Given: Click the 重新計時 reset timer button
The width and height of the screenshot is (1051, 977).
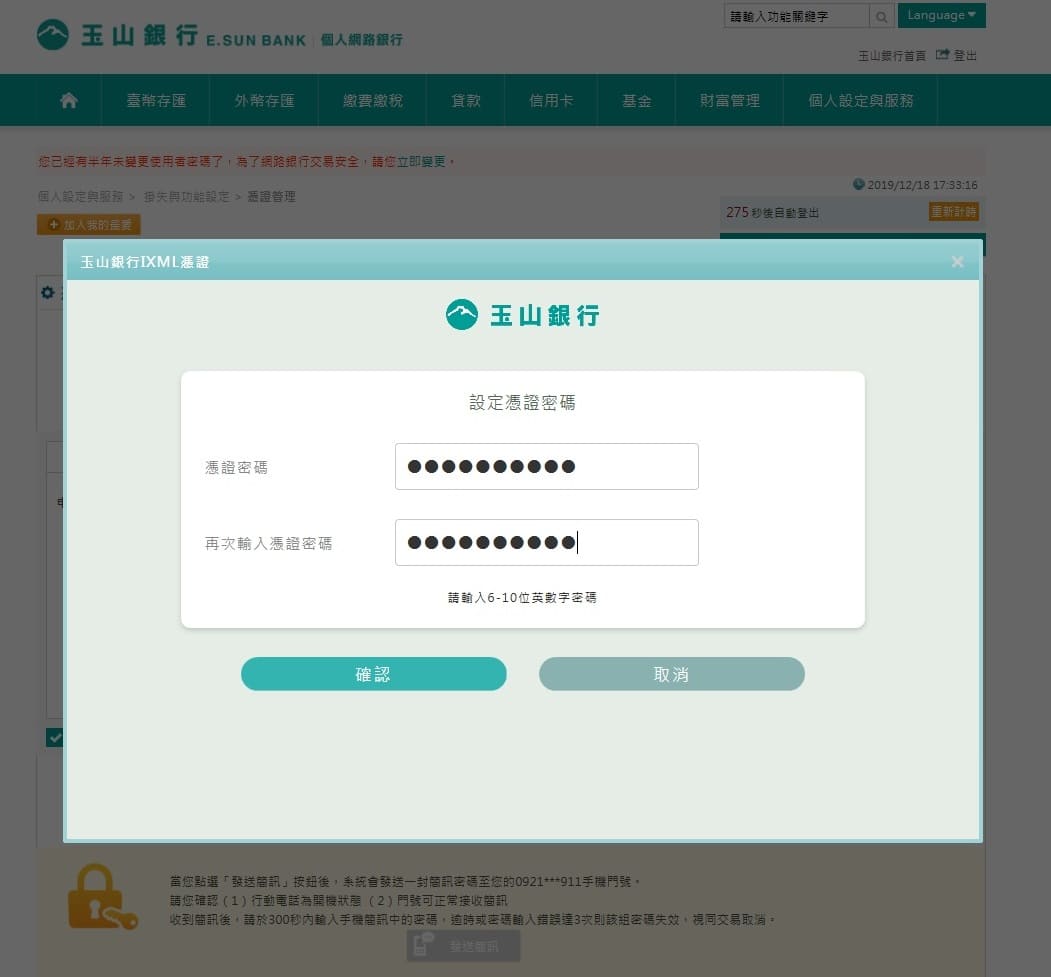Looking at the screenshot, I should point(953,212).
